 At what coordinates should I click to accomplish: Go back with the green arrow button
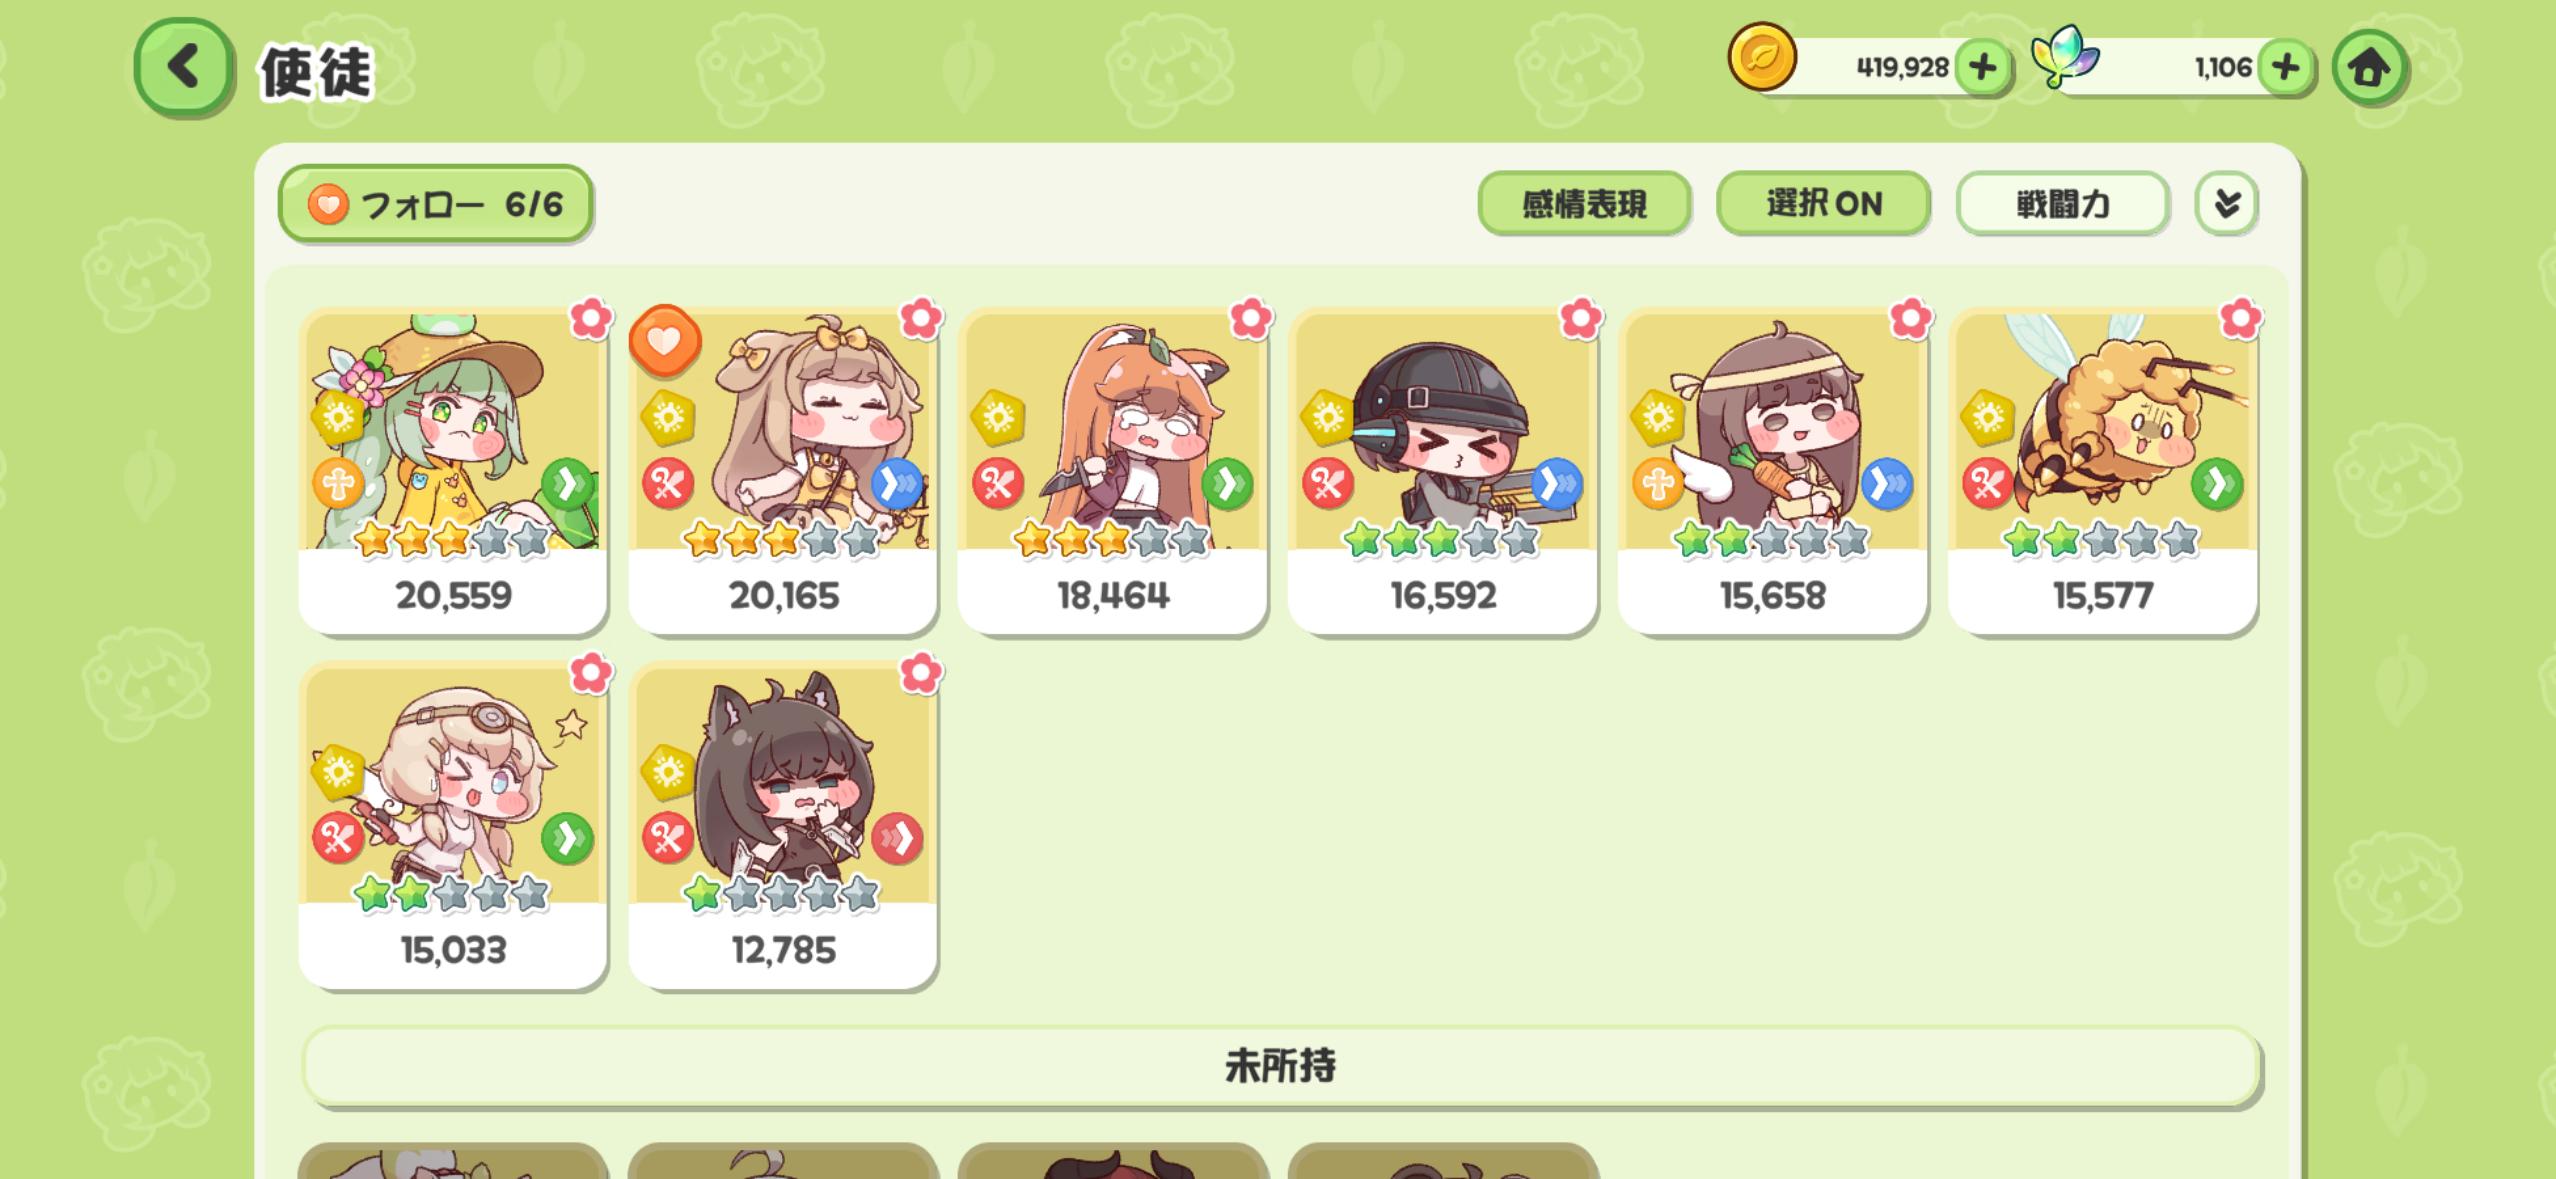coord(184,68)
